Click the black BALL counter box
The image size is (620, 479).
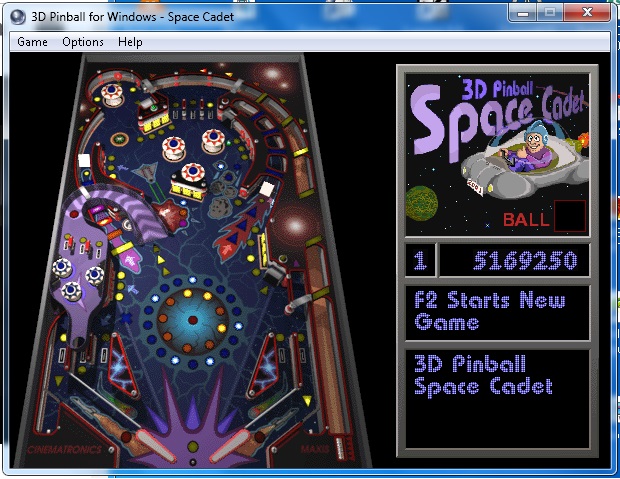570,215
